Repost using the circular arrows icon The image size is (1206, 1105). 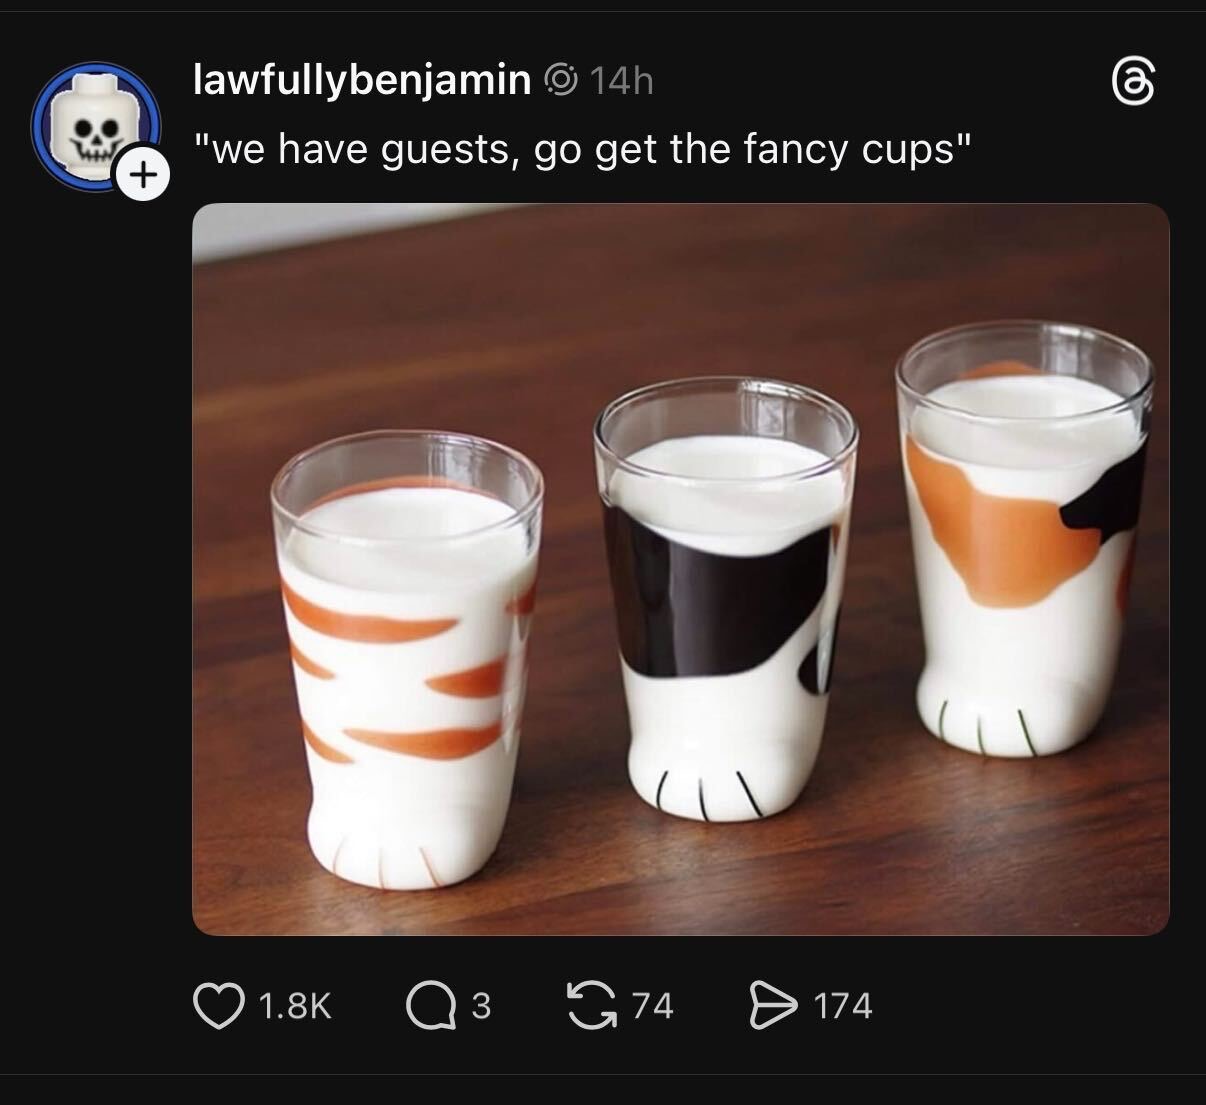[590, 1005]
